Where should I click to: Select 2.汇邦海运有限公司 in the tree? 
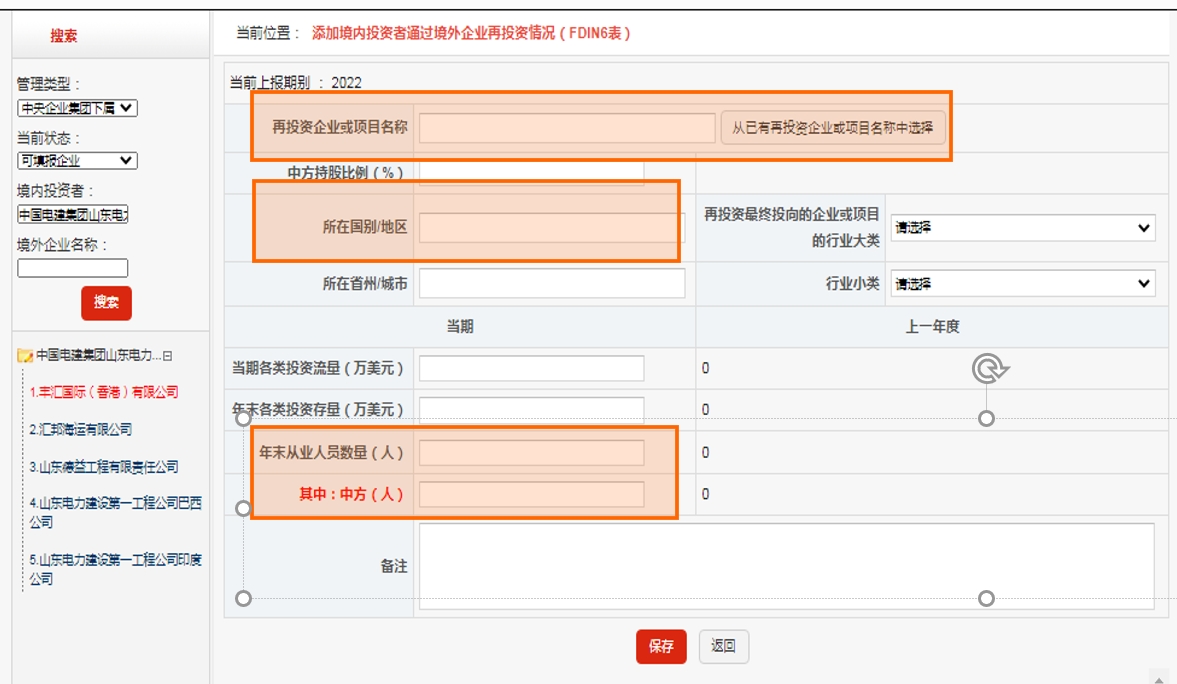81,429
